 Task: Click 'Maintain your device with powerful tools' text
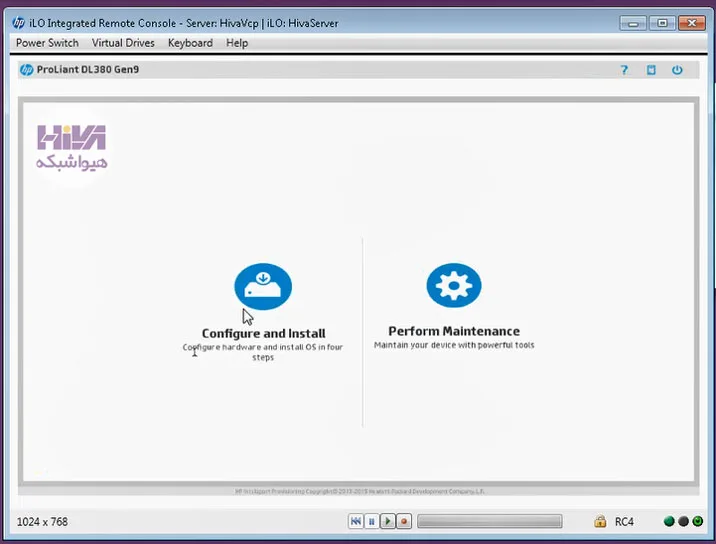pos(454,345)
